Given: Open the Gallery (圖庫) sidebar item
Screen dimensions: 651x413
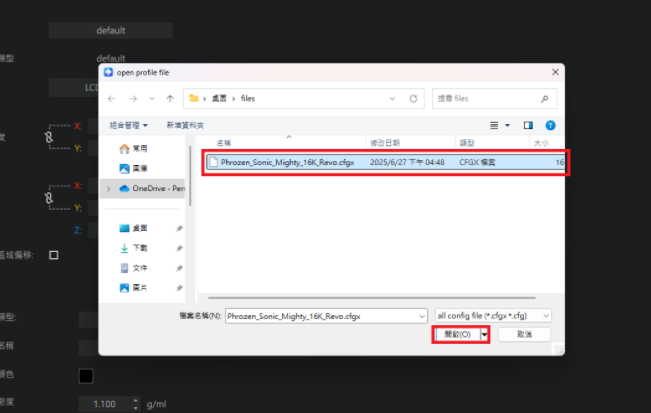Looking at the screenshot, I should click(x=138, y=168).
